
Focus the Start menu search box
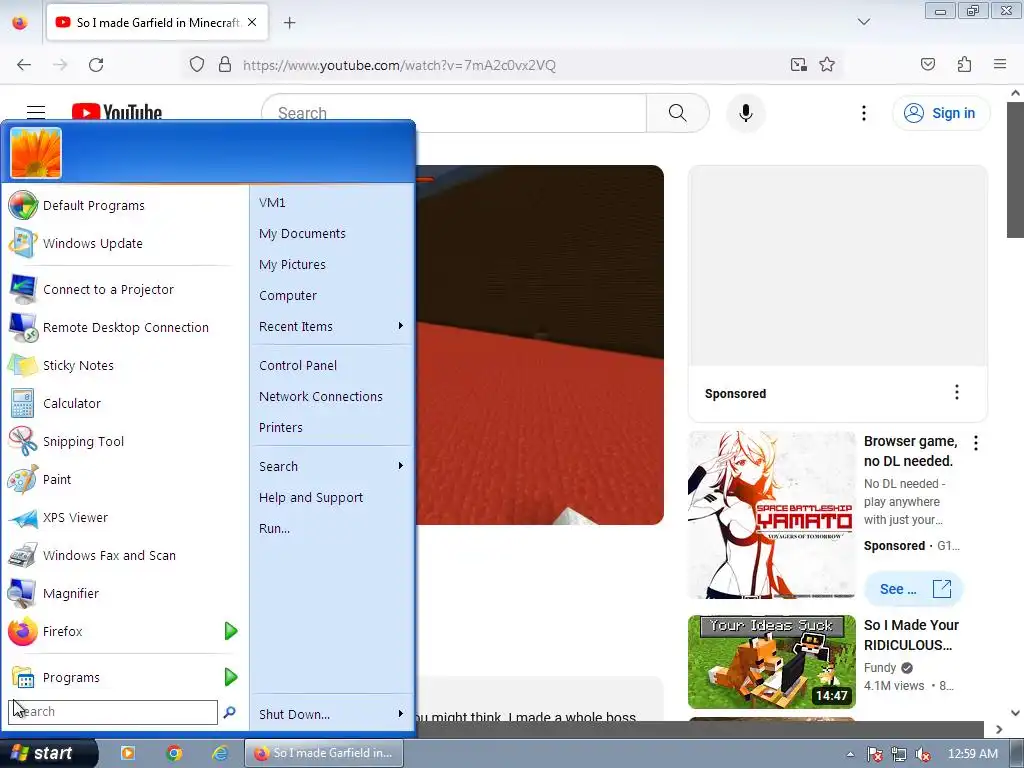(113, 712)
